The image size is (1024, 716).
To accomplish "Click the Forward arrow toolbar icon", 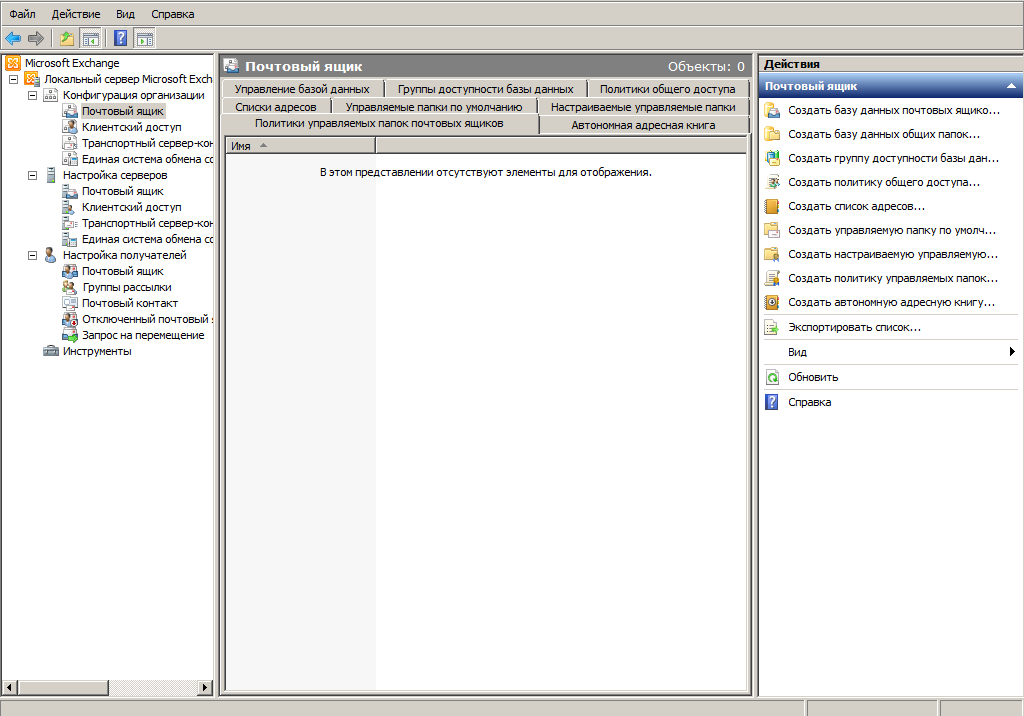I will click(x=36, y=39).
